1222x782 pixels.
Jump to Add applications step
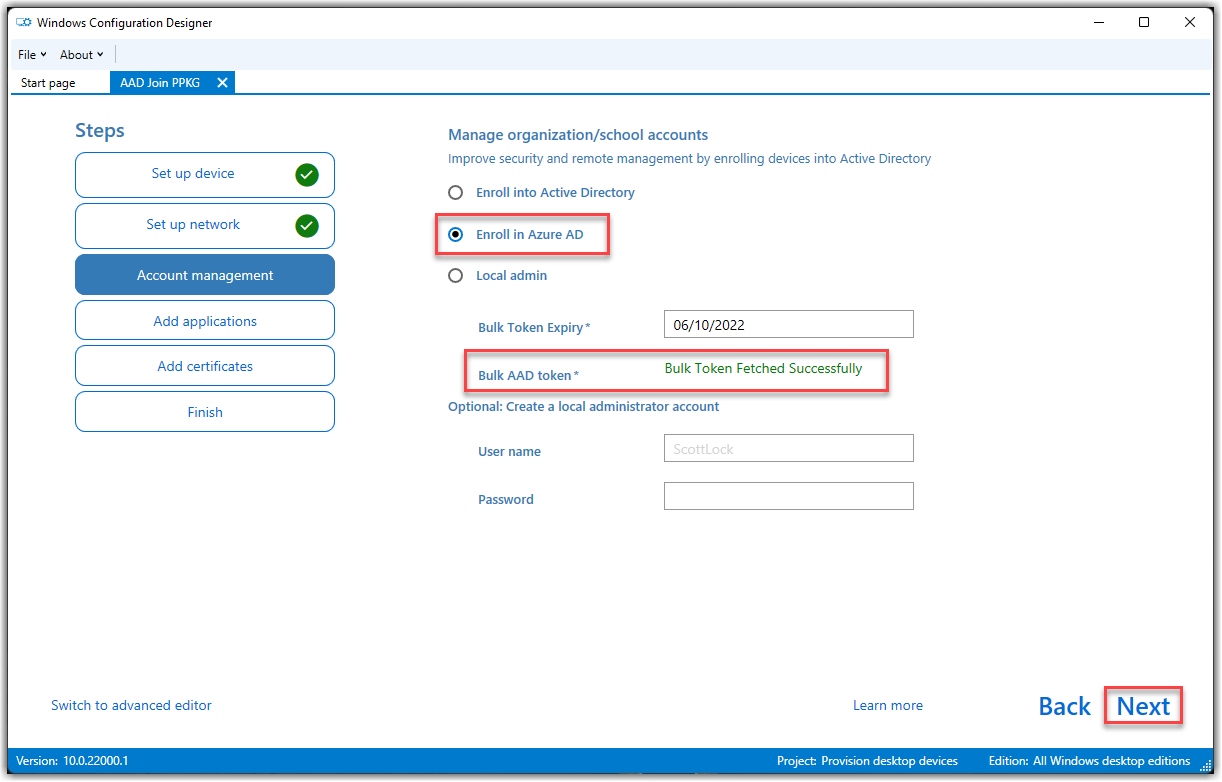click(205, 321)
